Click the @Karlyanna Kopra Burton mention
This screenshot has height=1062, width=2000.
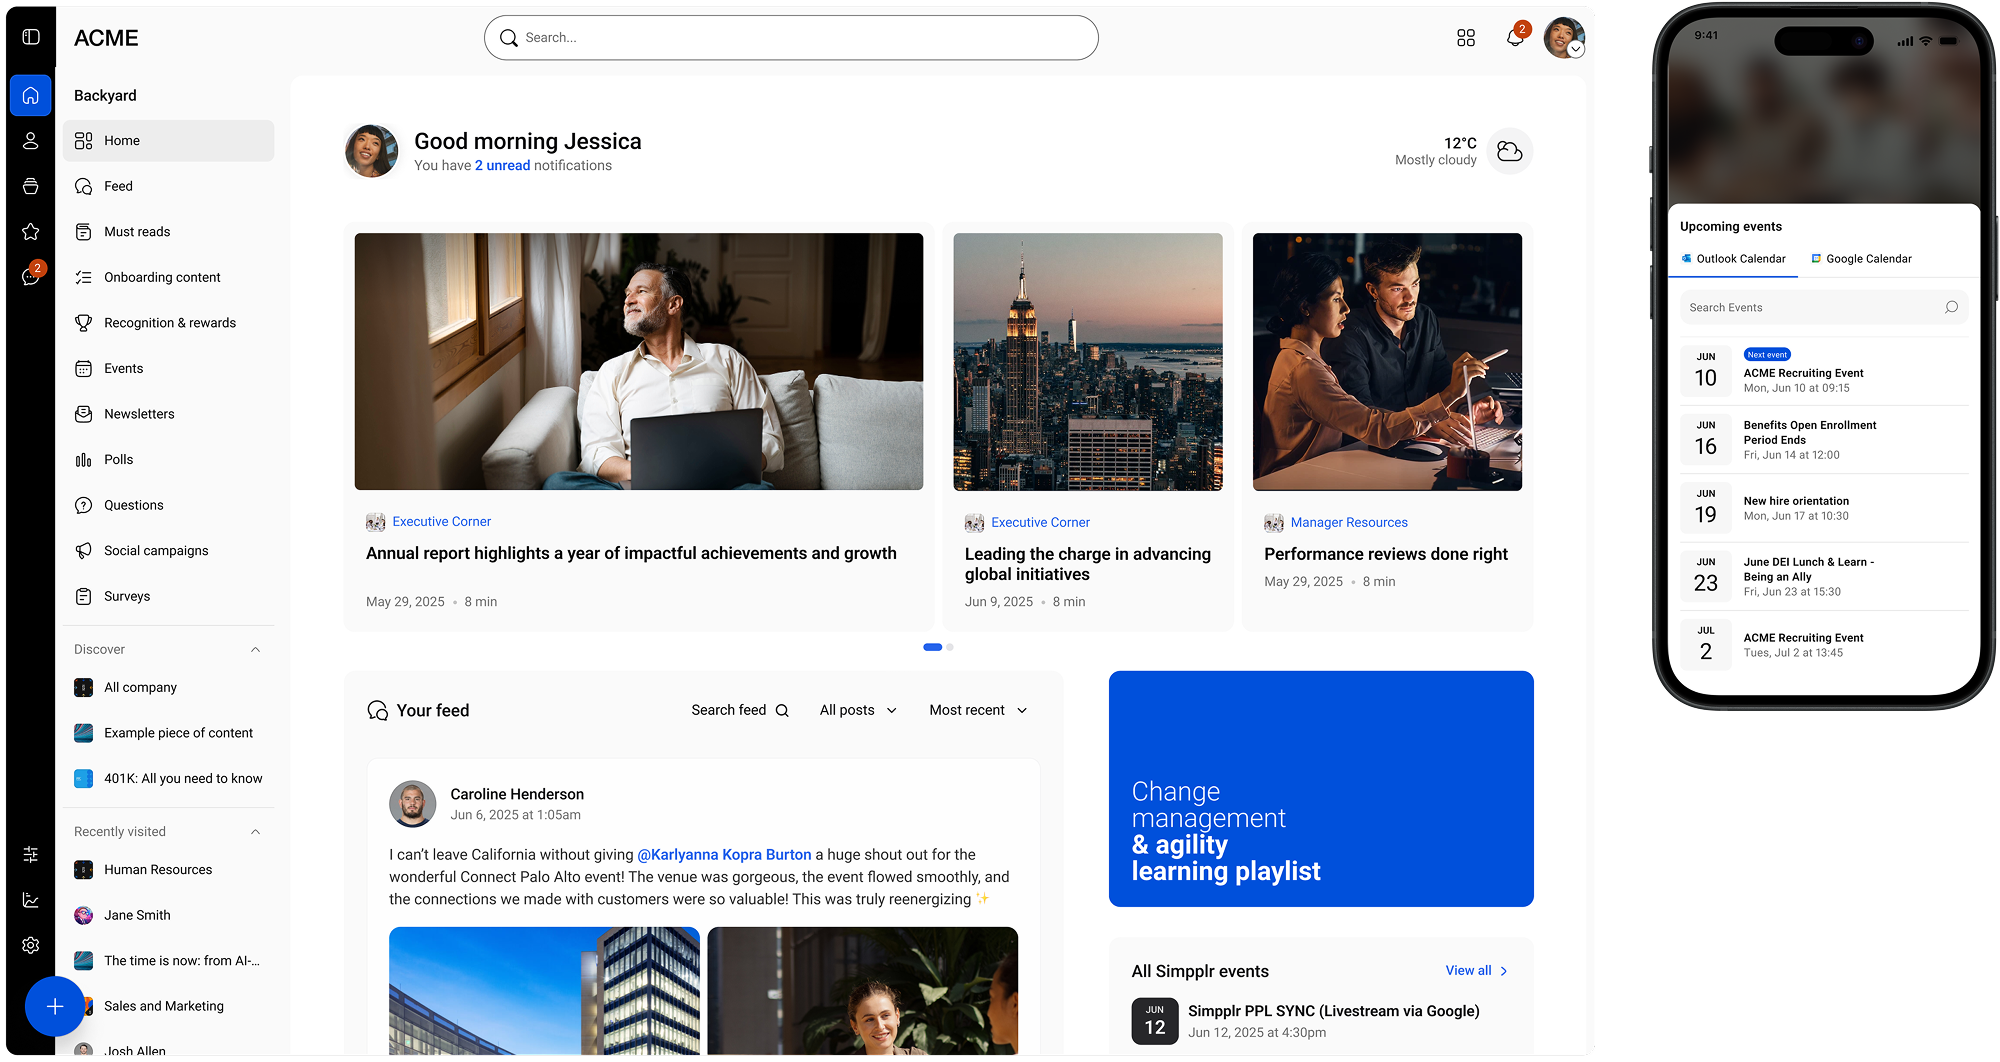pyautogui.click(x=724, y=855)
